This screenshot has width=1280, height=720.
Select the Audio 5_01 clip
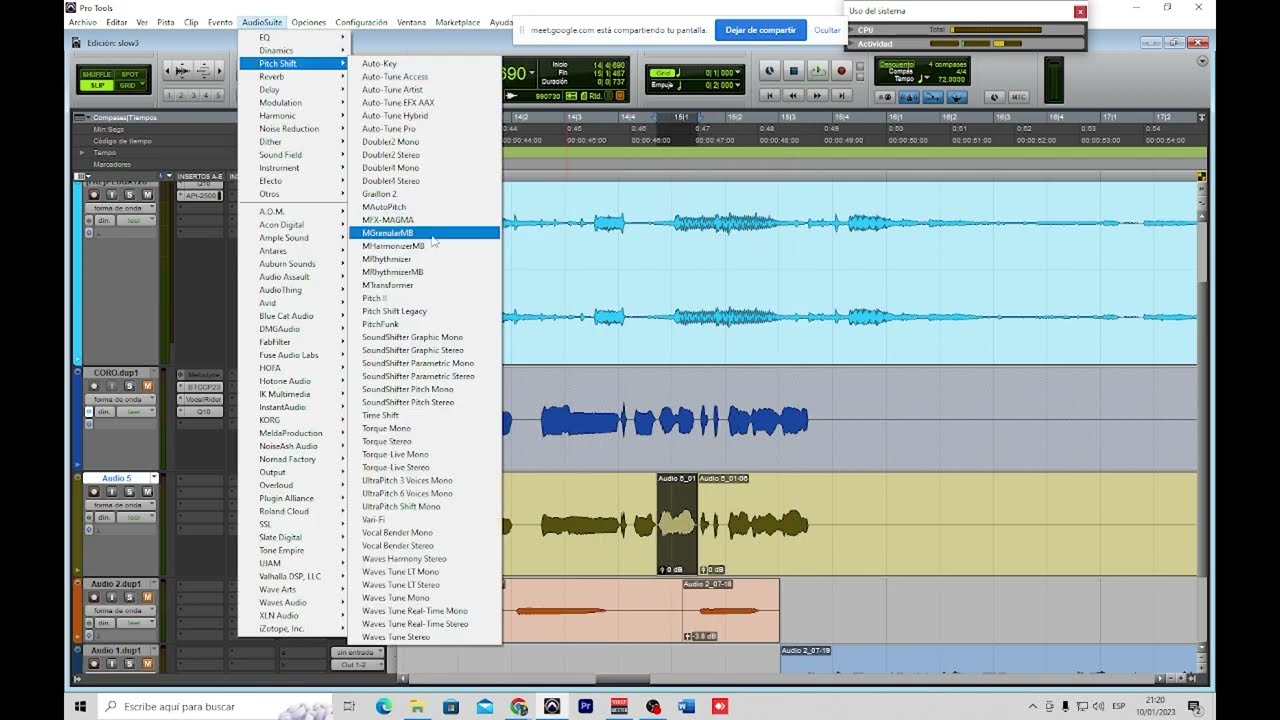(x=676, y=524)
